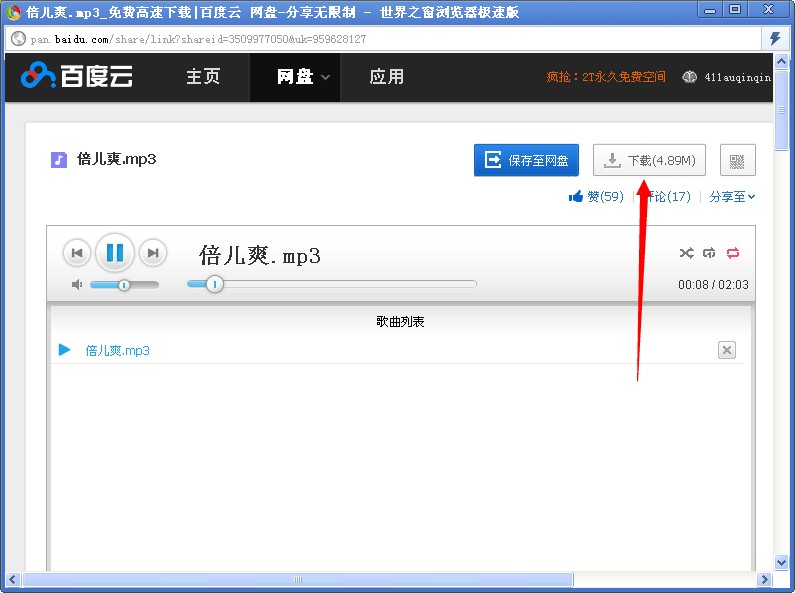Viewport: 795px width, 593px height.
Task: Click the browser address bar URL
Action: (198, 39)
